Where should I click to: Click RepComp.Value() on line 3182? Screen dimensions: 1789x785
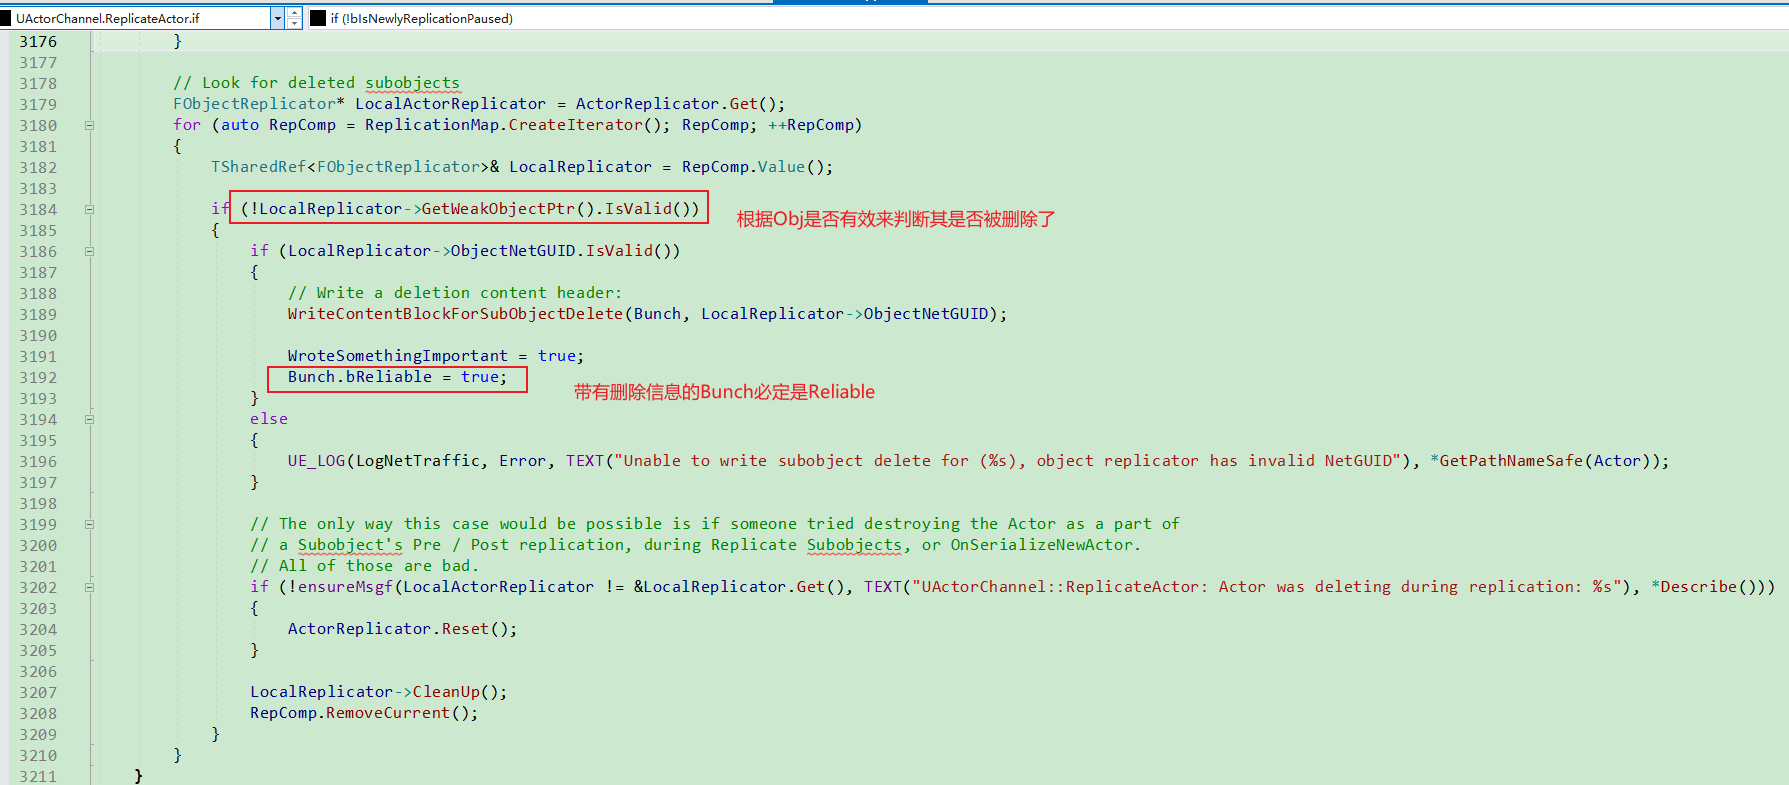tap(753, 167)
